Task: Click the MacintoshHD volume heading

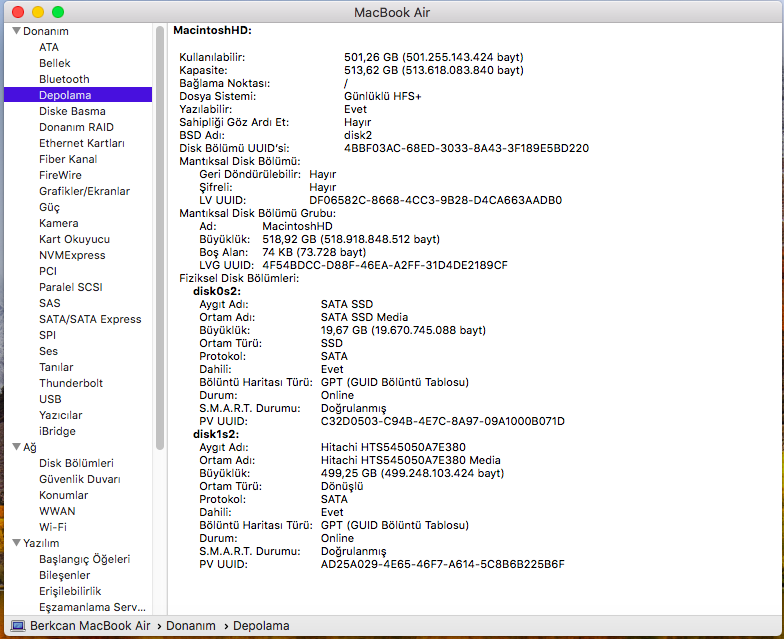Action: 212,31
